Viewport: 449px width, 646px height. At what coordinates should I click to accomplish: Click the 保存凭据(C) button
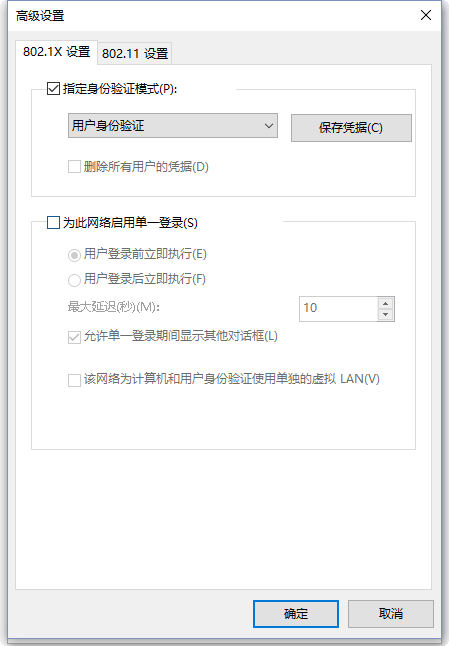click(x=351, y=128)
